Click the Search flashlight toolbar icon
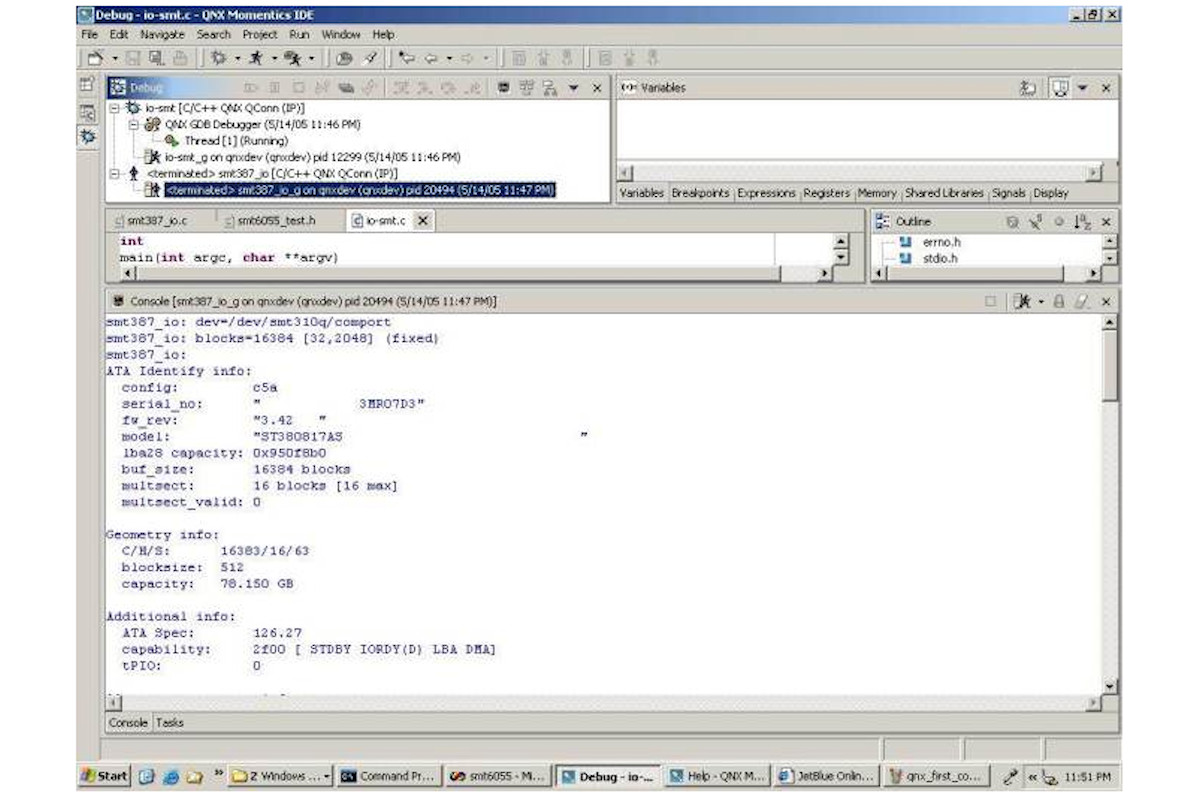 [x=370, y=58]
